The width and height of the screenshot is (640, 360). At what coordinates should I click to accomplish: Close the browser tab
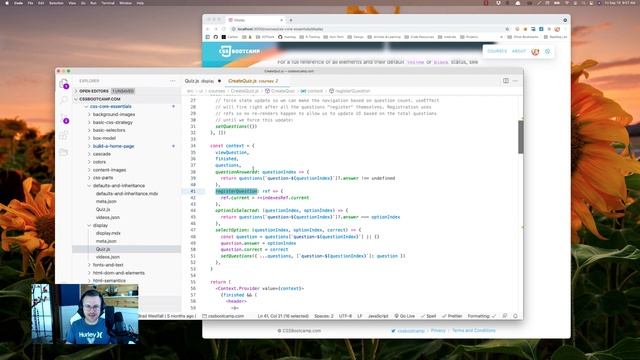(x=281, y=20)
